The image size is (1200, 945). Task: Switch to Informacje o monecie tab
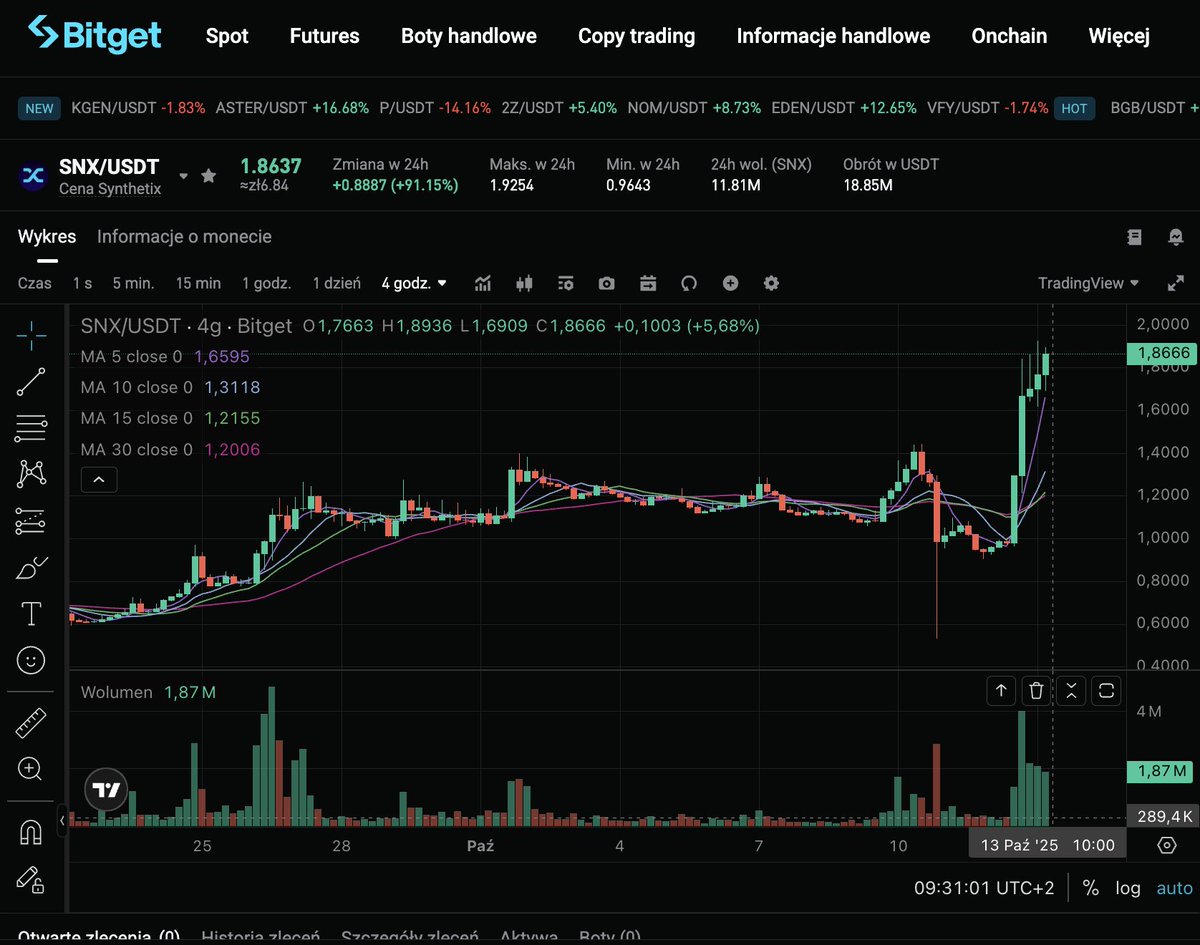point(184,237)
